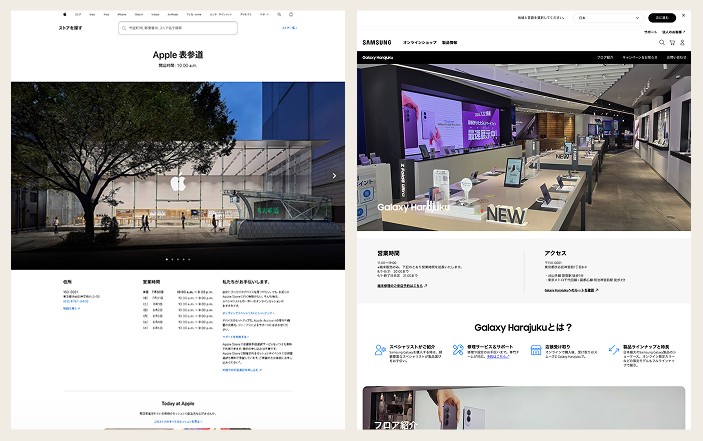This screenshot has width=703, height=441.
Task: Open the 日本 country dropdown on Samsung page
Action: coord(609,18)
